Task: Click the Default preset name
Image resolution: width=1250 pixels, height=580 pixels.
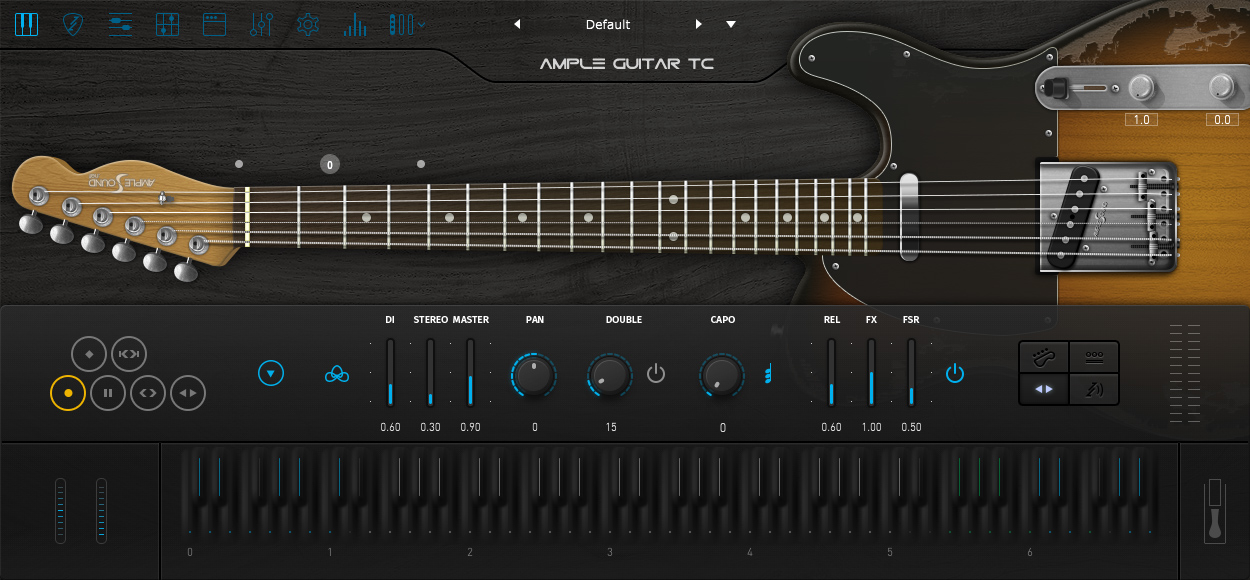Action: [x=607, y=24]
